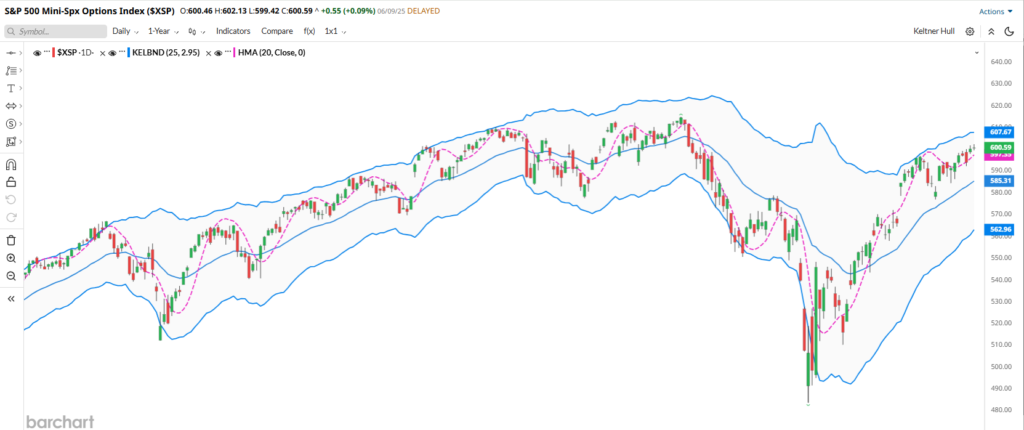Expand the 1-Year period dropdown
Image resolution: width=1024 pixels, height=430 pixels.
coord(163,31)
